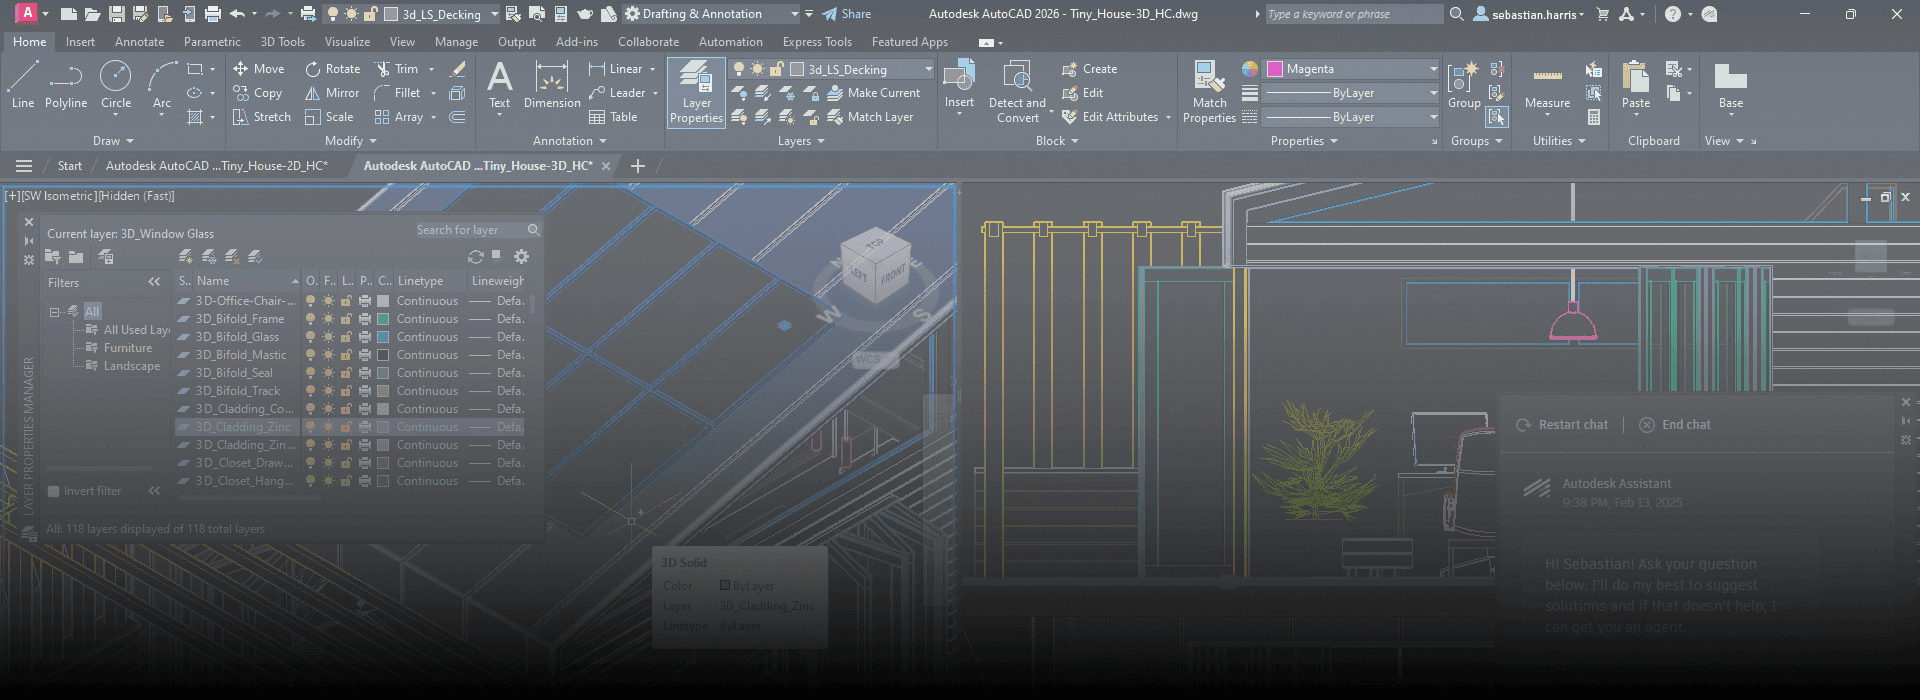Collapse the All filters tree node
Image resolution: width=1920 pixels, height=700 pixels.
[55, 312]
